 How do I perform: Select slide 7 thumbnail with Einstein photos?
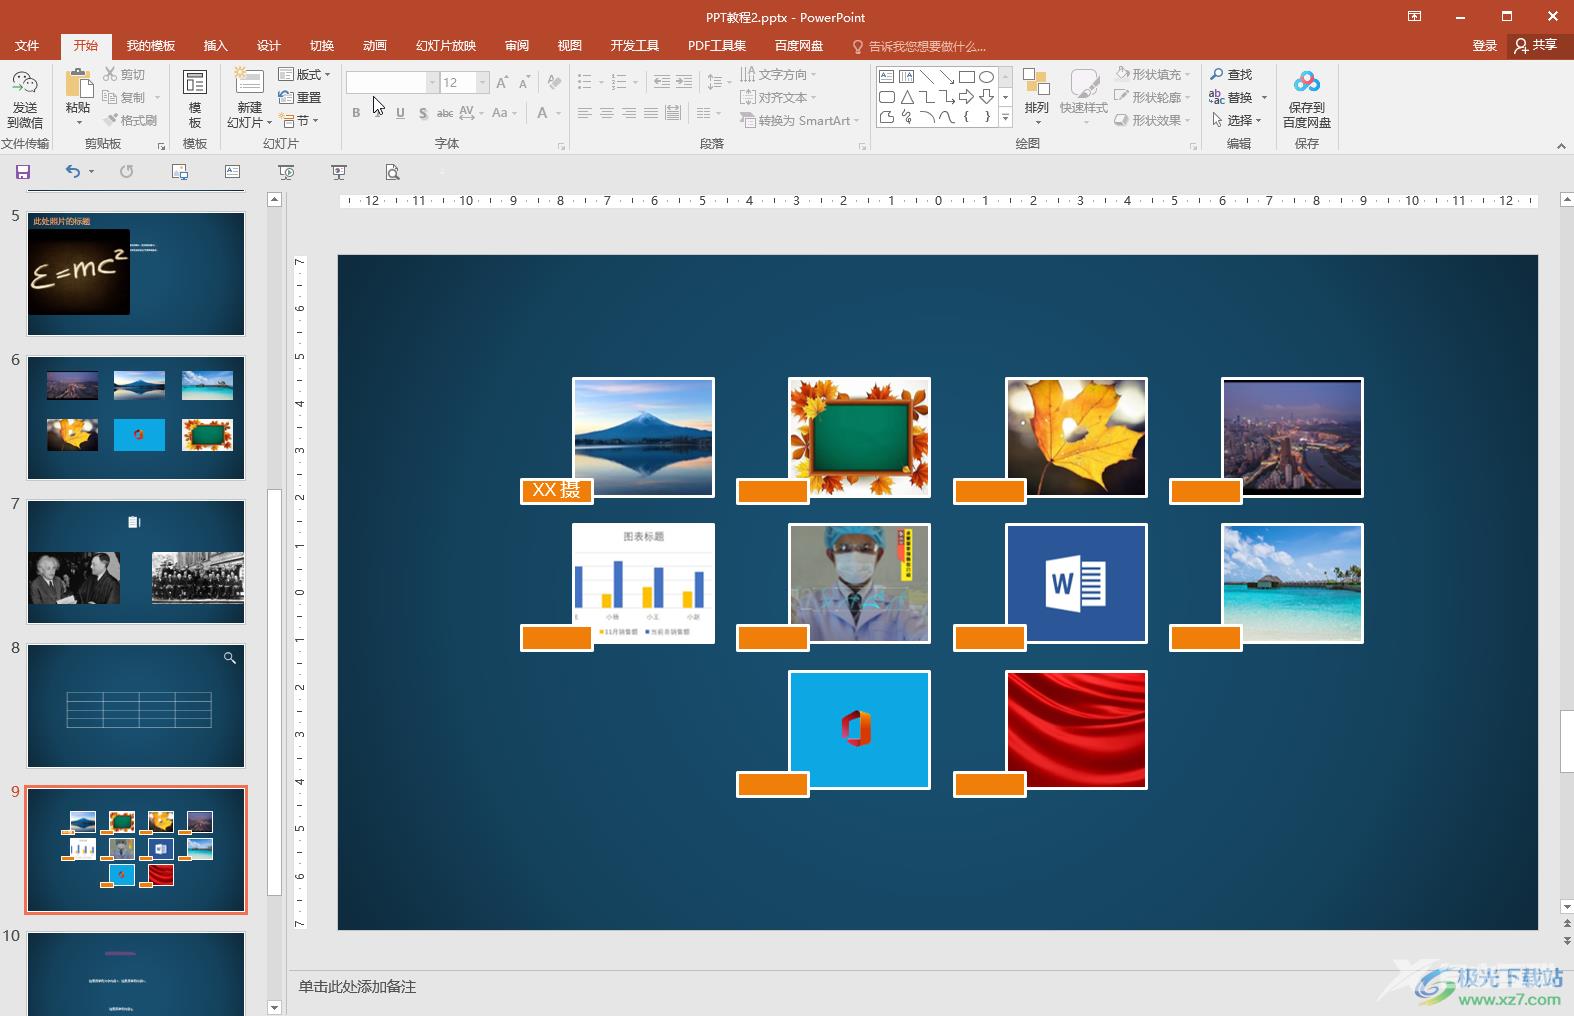pyautogui.click(x=136, y=562)
